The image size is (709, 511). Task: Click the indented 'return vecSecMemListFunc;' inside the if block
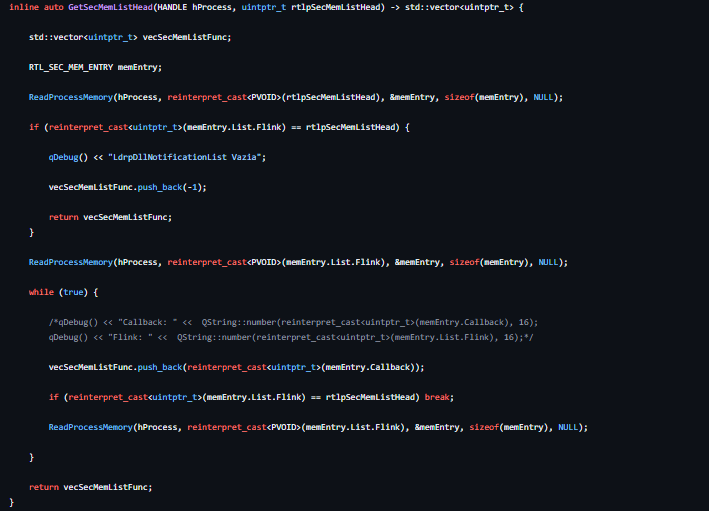(x=110, y=217)
